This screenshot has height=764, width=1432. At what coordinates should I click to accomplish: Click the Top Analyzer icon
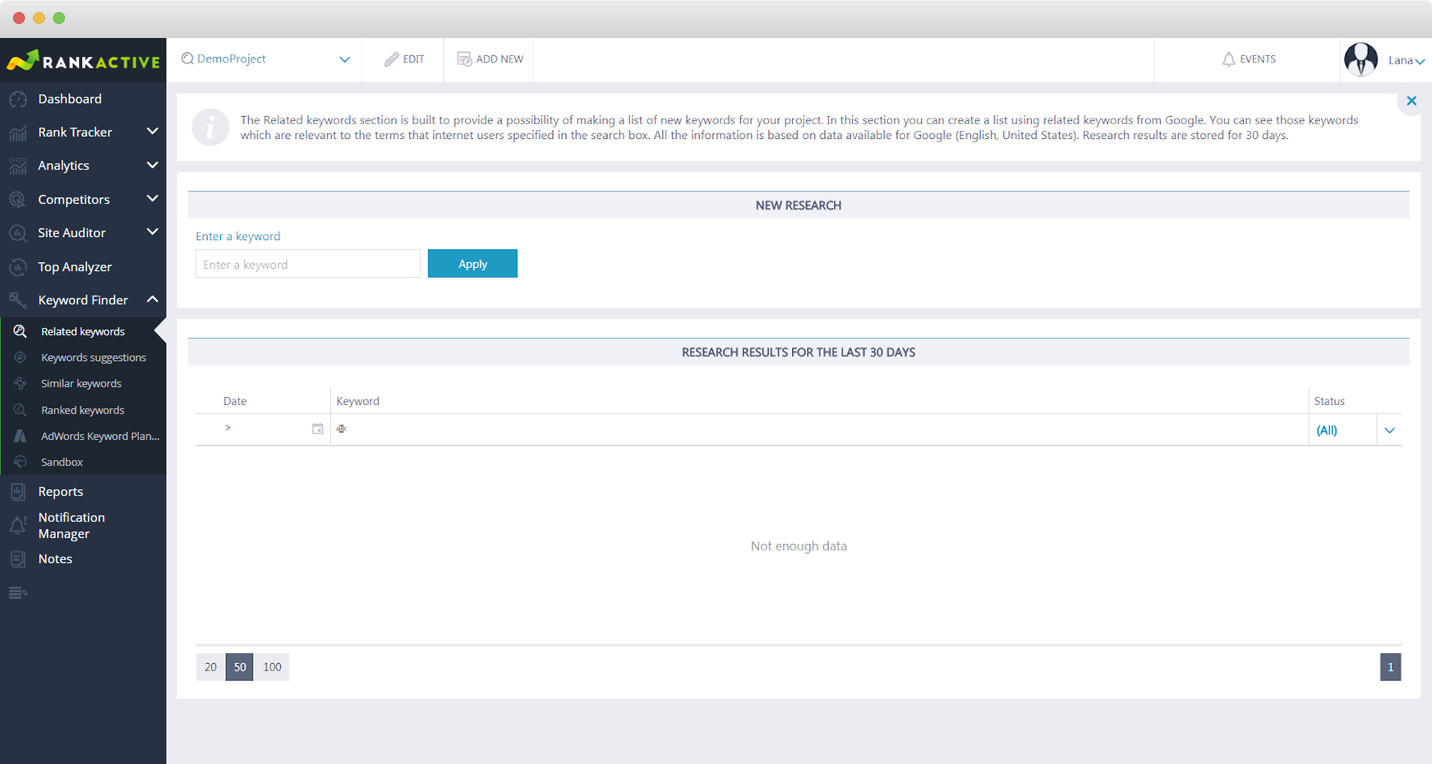click(x=17, y=267)
